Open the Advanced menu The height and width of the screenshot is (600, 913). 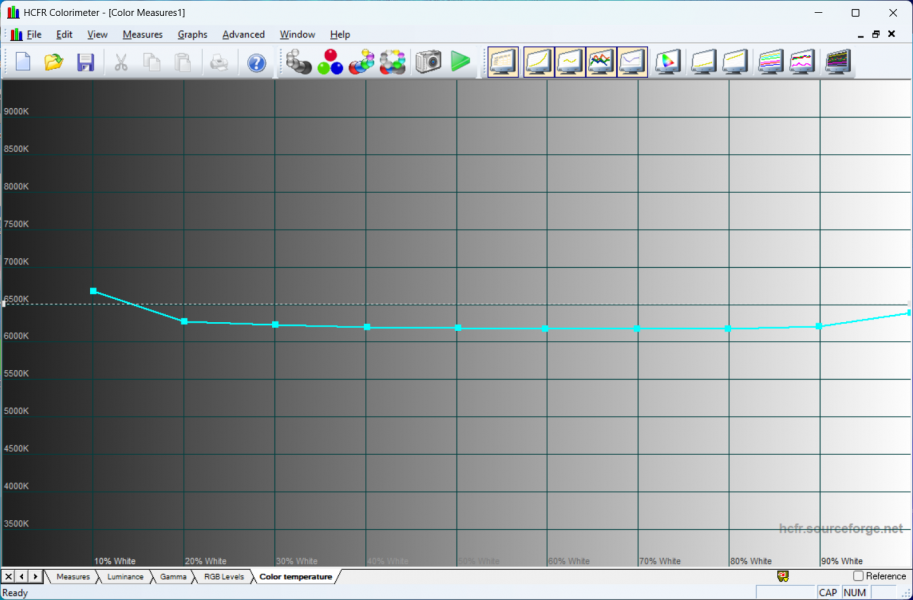pyautogui.click(x=243, y=34)
